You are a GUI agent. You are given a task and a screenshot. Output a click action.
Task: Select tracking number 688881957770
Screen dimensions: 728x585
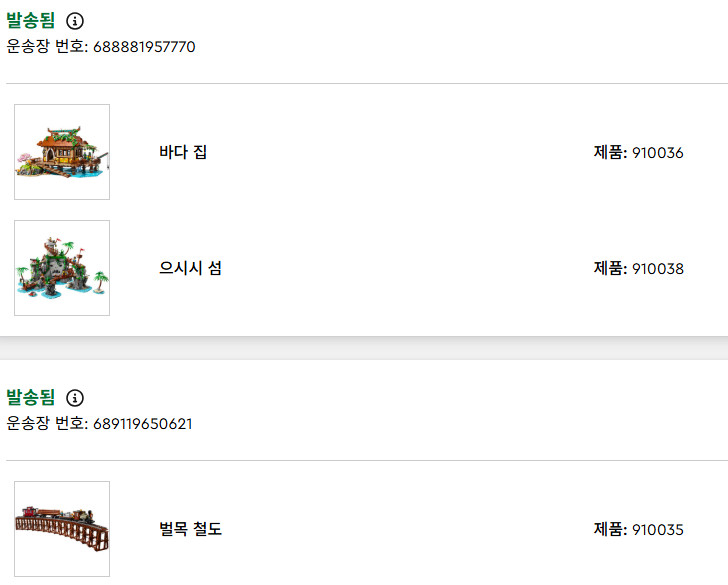tap(145, 46)
